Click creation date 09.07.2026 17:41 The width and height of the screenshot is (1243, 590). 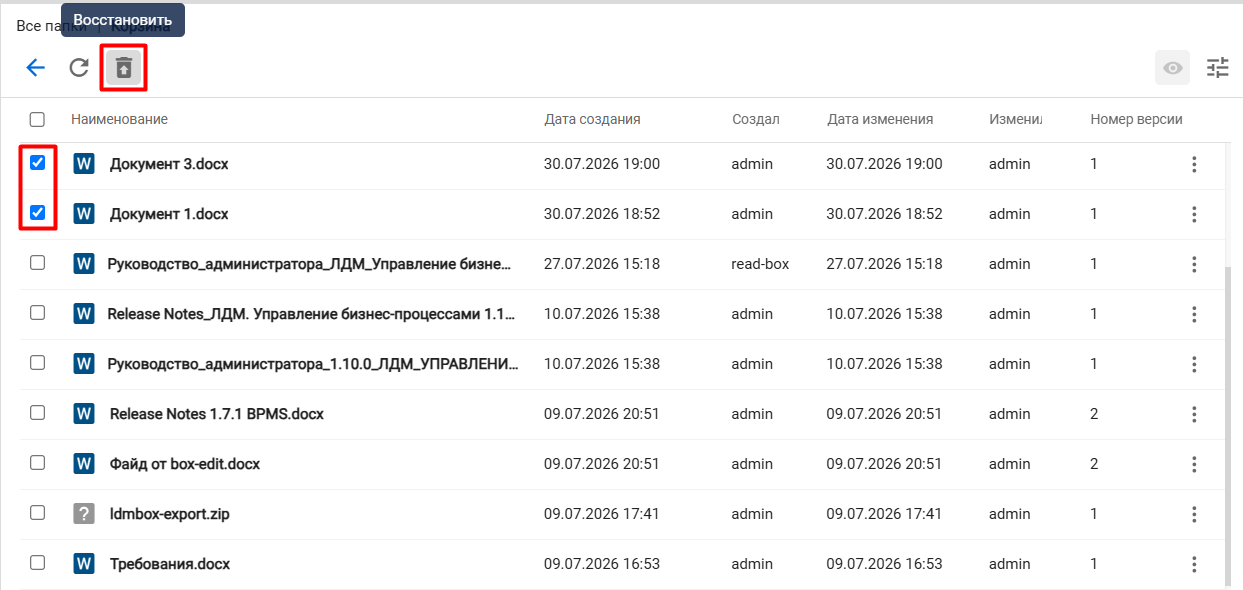(602, 514)
